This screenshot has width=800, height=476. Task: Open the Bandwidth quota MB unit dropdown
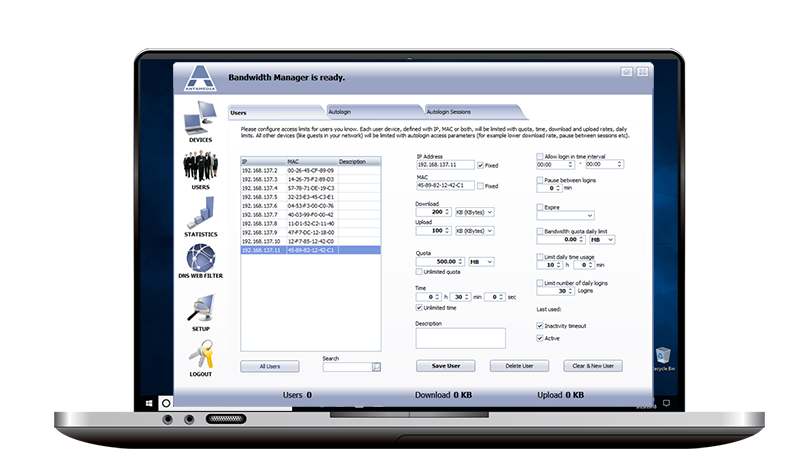(602, 239)
